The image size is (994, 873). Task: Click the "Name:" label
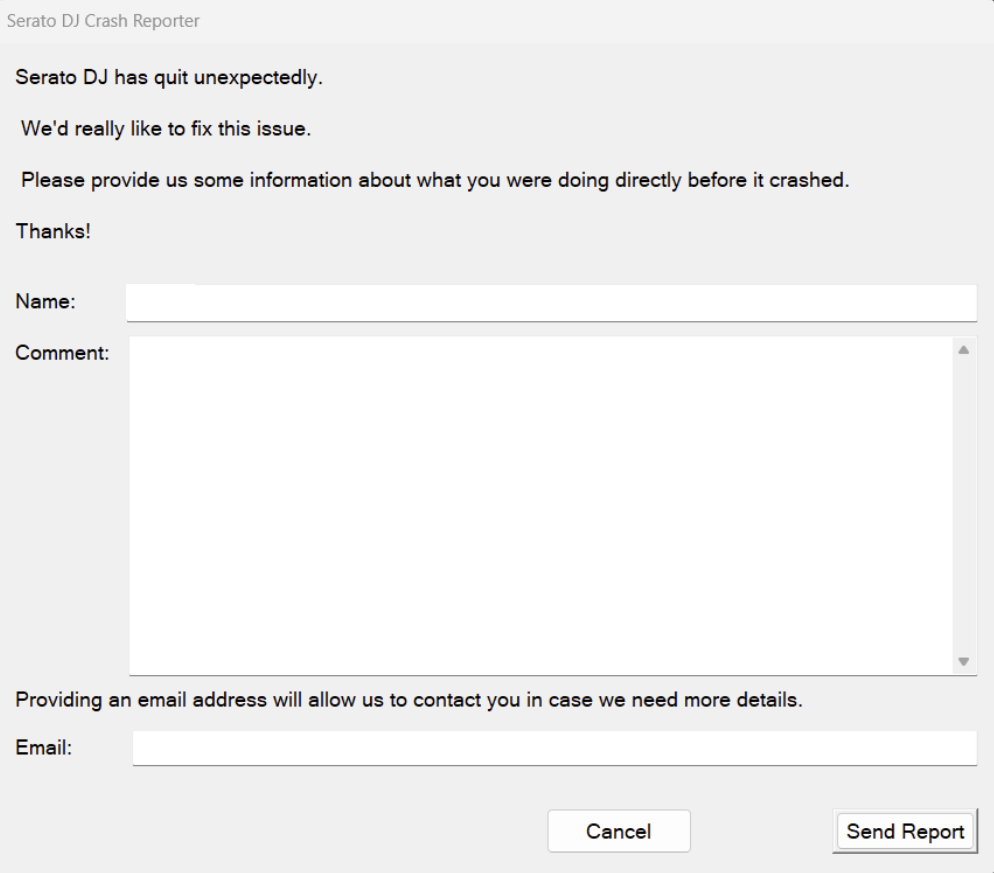[46, 301]
